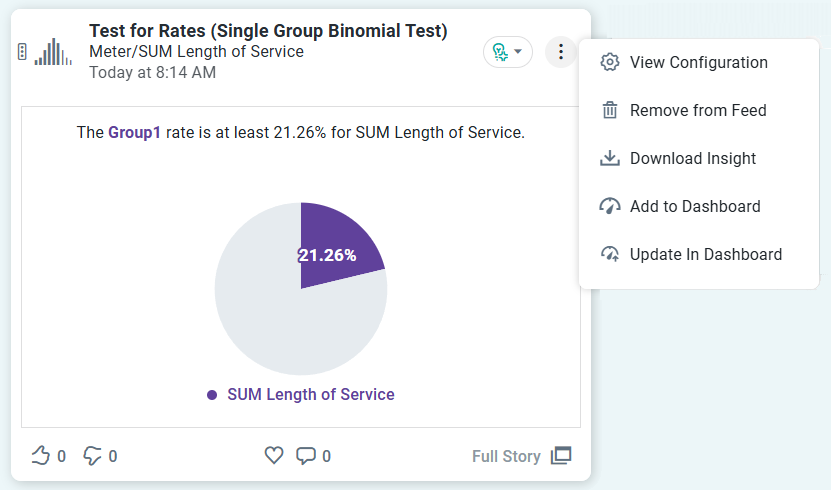Click the three-dot more options icon

(x=561, y=52)
